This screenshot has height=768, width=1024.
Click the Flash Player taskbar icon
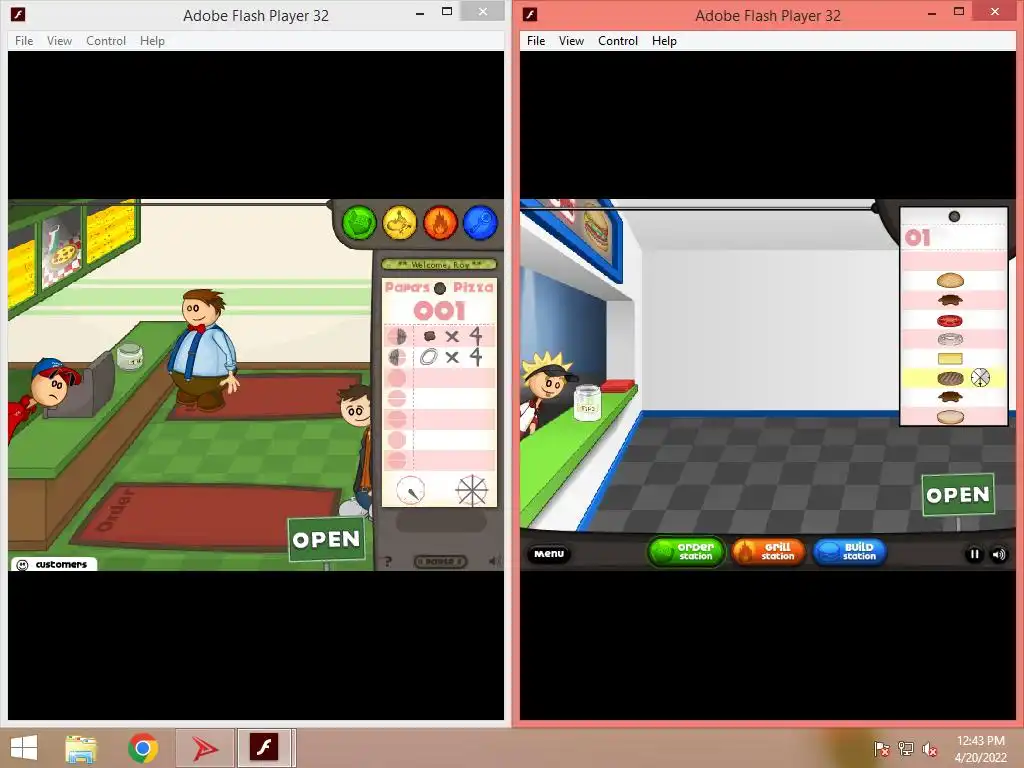tap(264, 748)
